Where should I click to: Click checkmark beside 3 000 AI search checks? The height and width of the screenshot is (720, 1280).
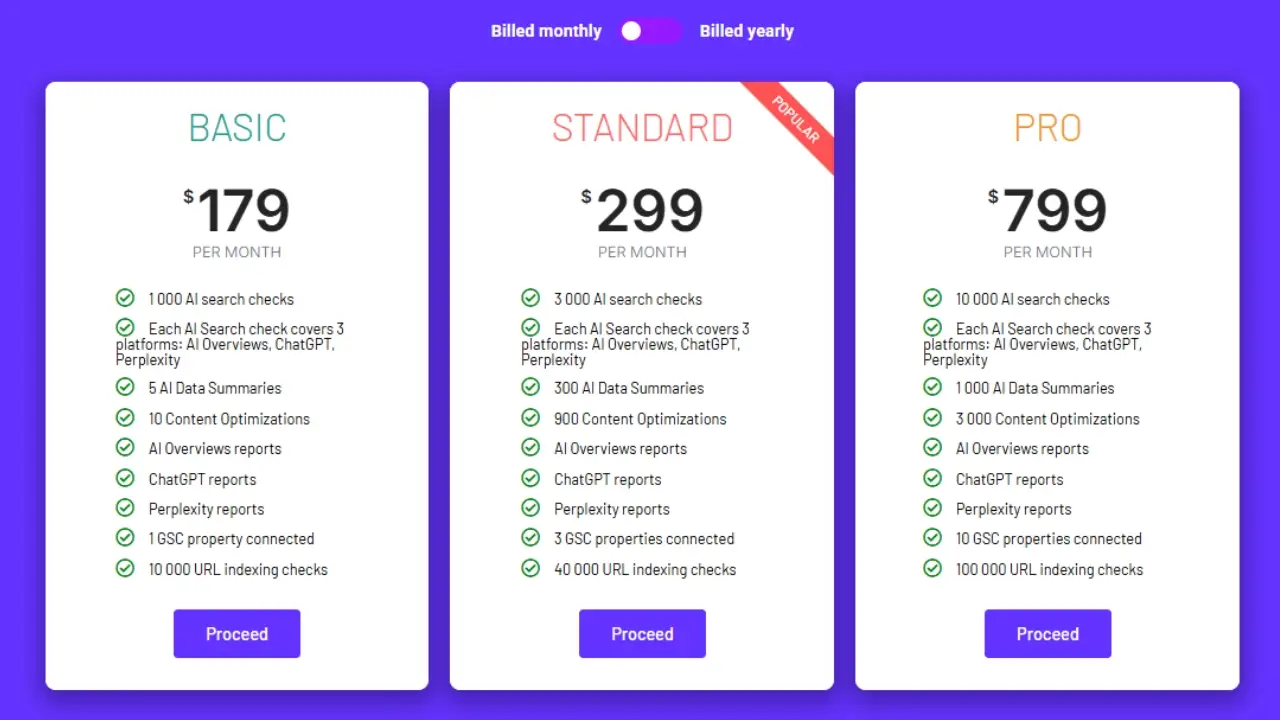coord(530,298)
